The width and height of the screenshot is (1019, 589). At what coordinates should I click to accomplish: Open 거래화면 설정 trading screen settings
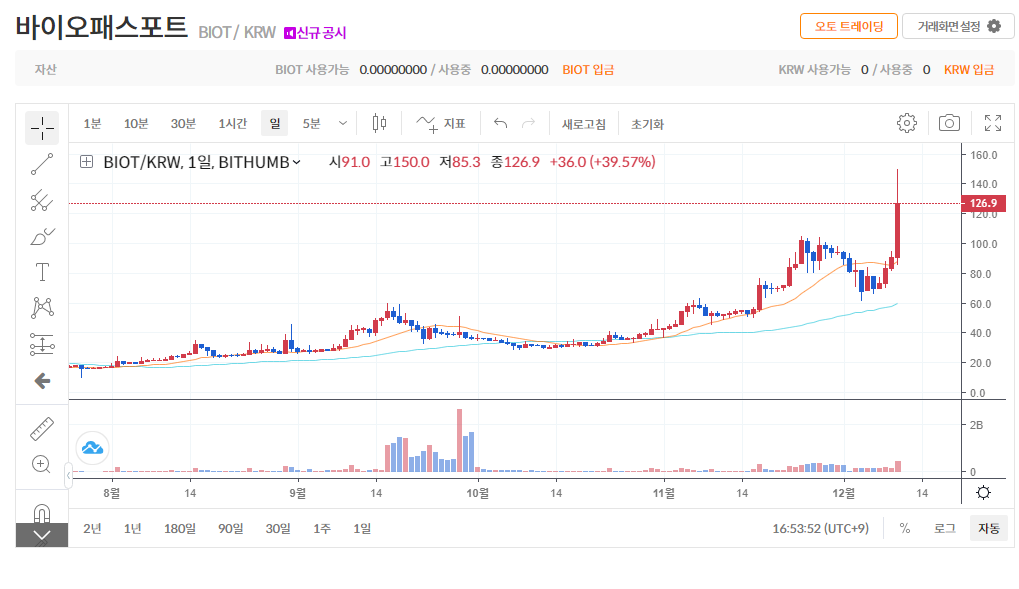958,27
